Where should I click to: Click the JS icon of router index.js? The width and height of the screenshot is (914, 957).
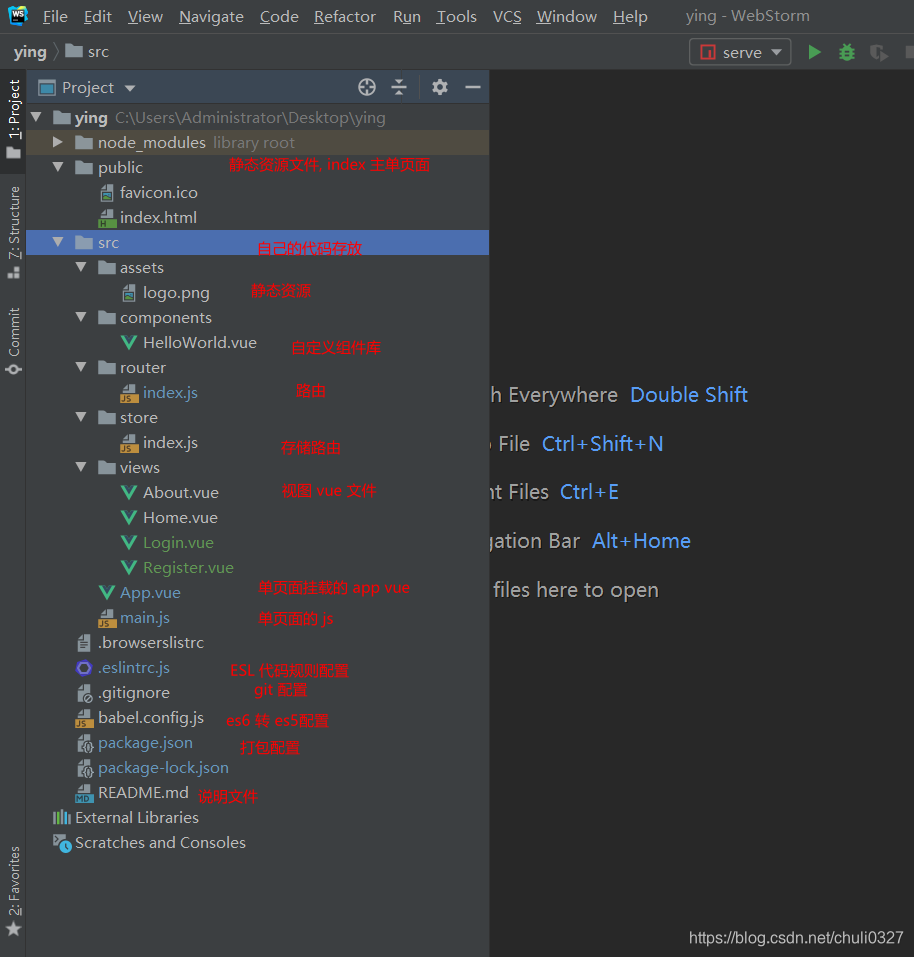tap(129, 393)
